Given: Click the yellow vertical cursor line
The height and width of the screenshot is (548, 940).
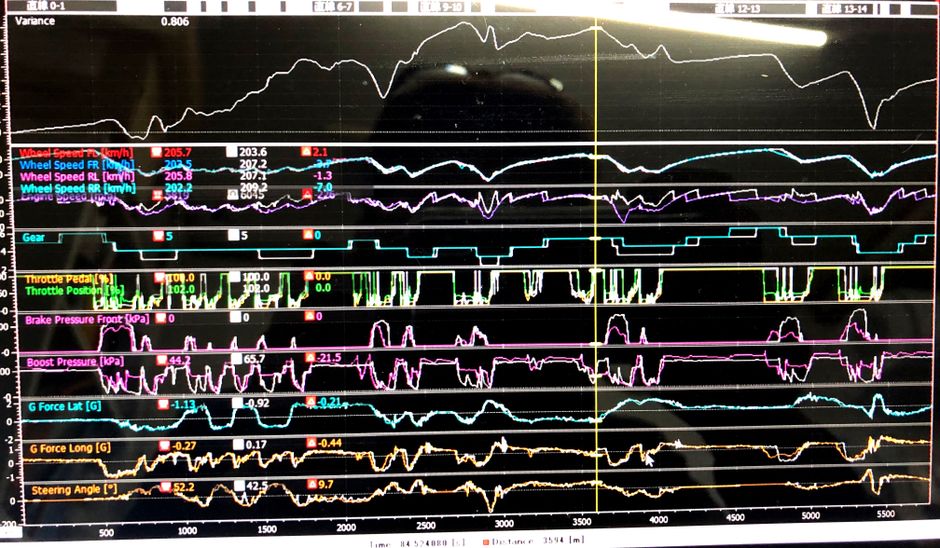Looking at the screenshot, I should (x=596, y=300).
